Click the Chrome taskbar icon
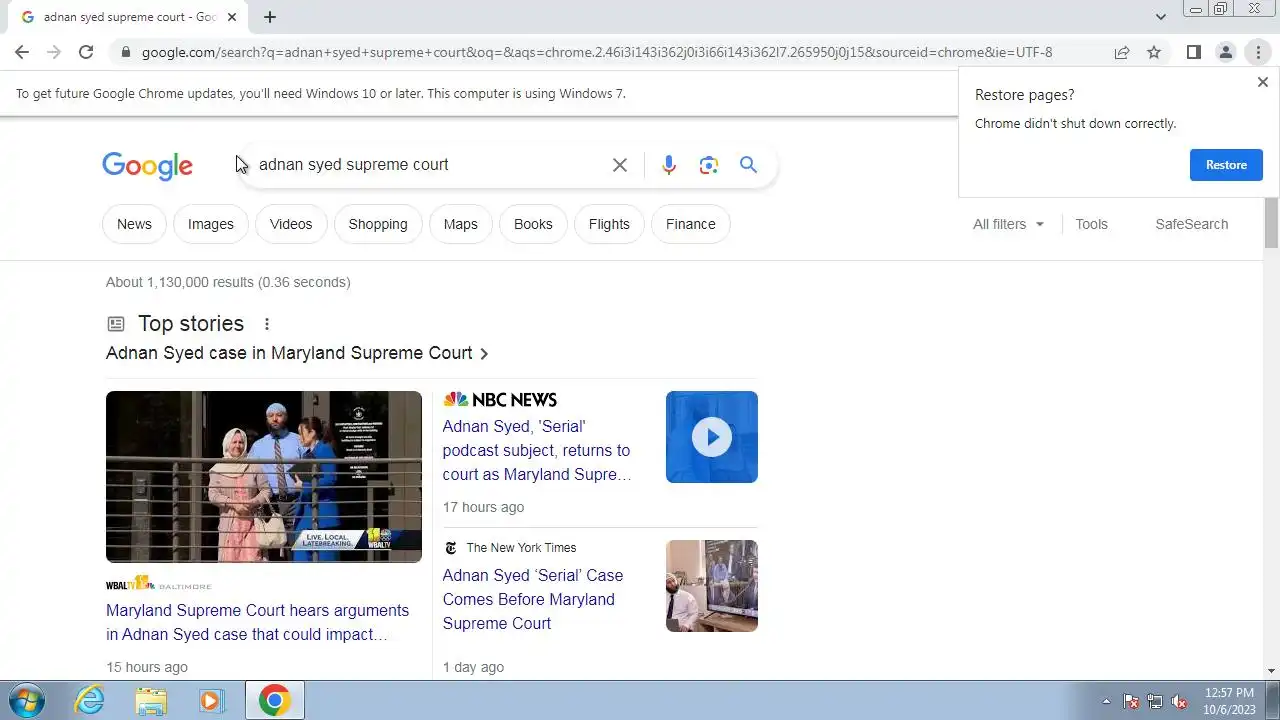Viewport: 1280px width, 720px height. point(275,700)
